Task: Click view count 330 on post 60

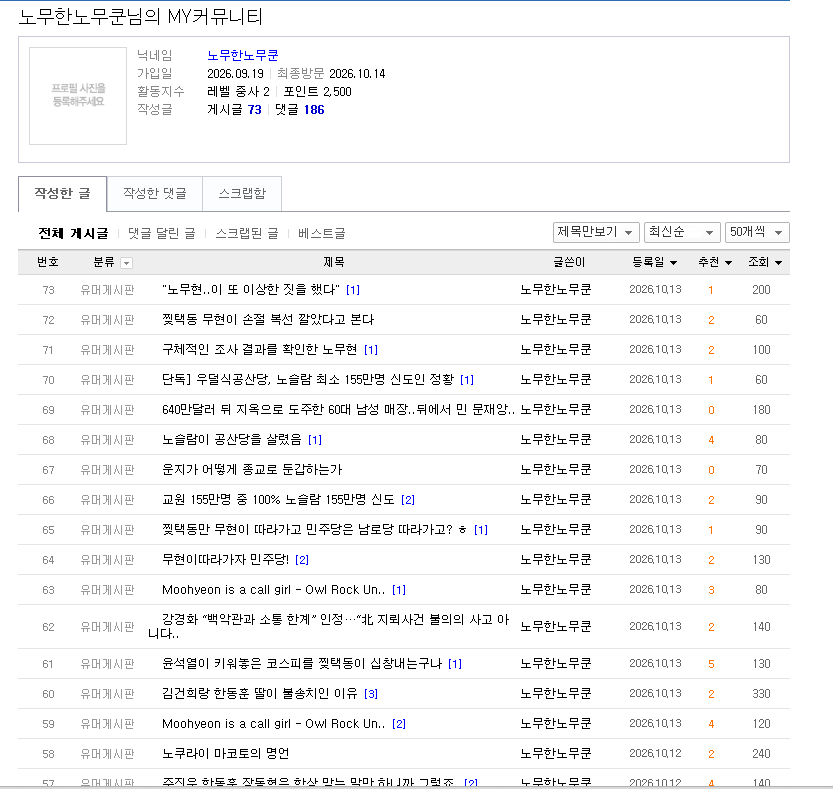Action: click(761, 693)
